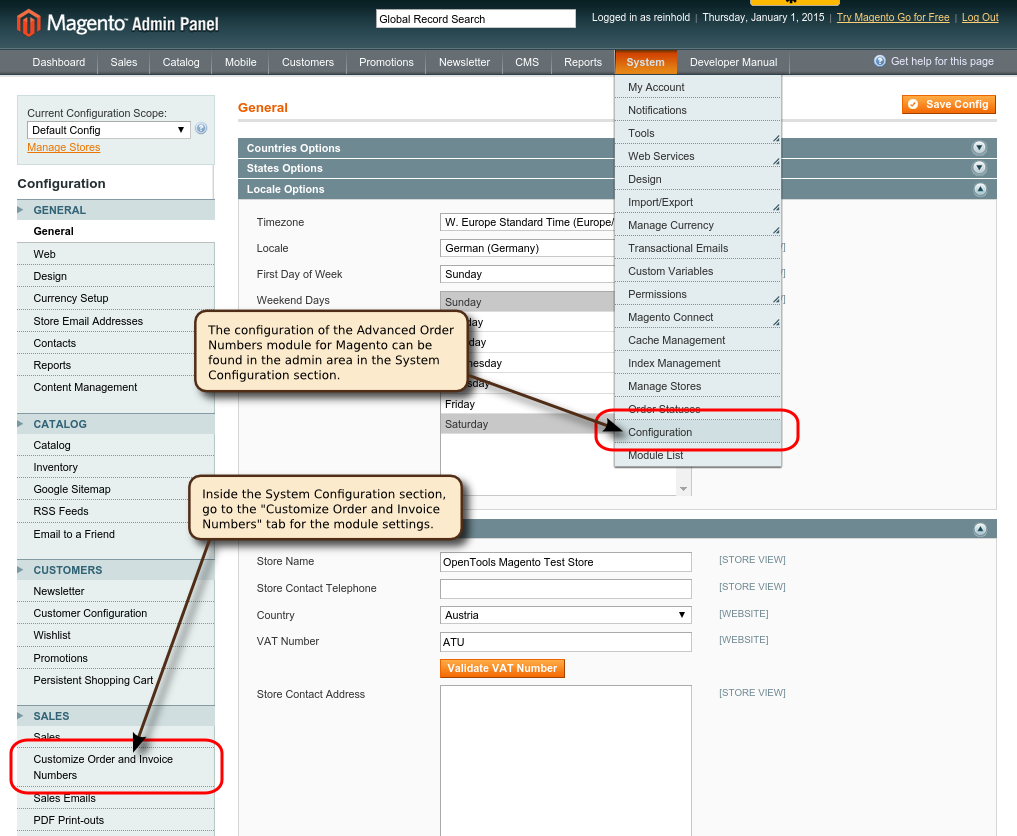Image resolution: width=1017 pixels, height=836 pixels.
Task: Click the Magento logo icon
Action: [29, 23]
